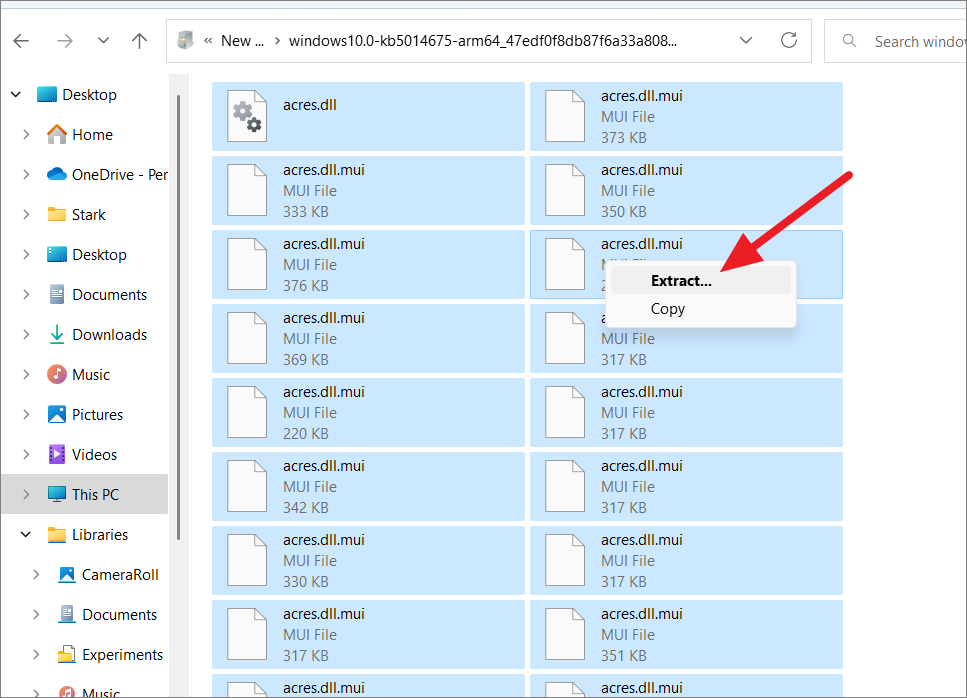
Task: Select Videos in navigation pane
Action: pyautogui.click(x=94, y=455)
